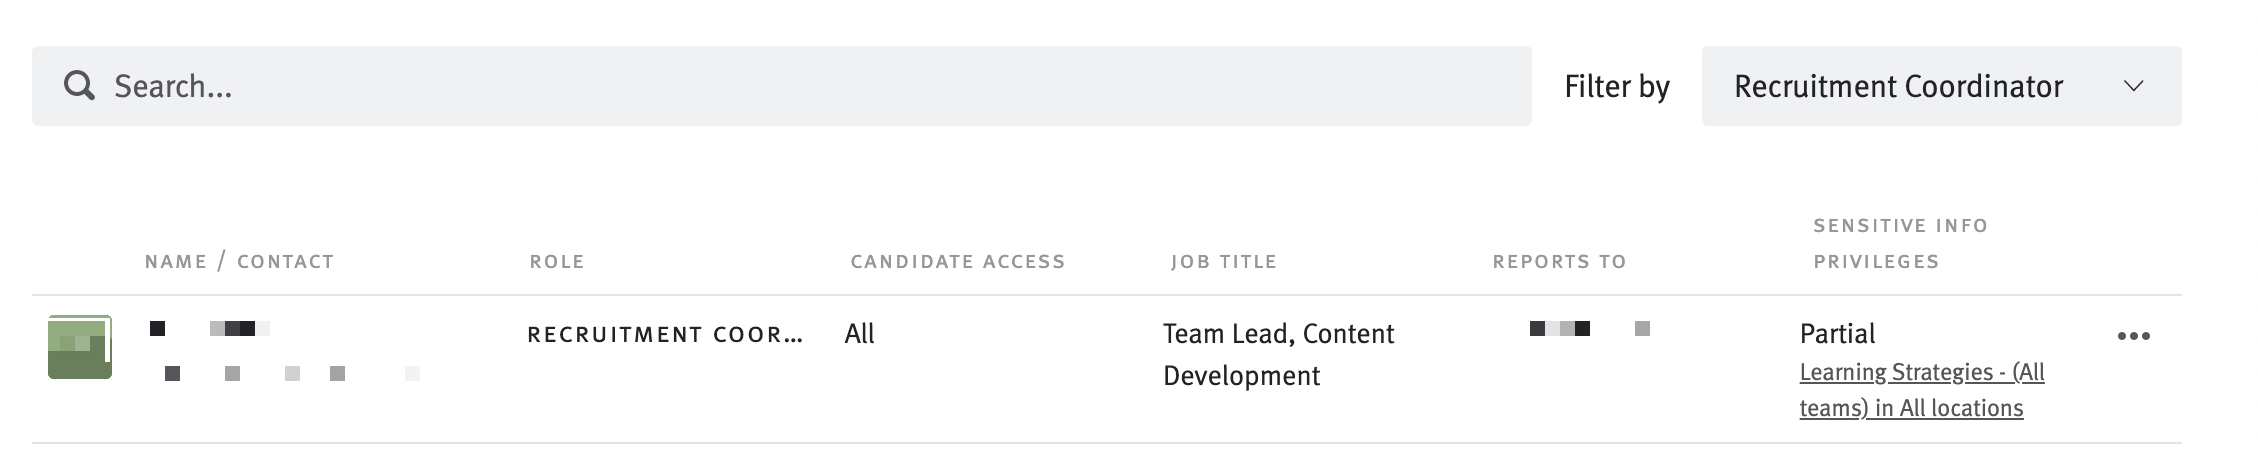Open the Learning Strategies all-teams link
This screenshot has width=2258, height=456.
point(1921,390)
